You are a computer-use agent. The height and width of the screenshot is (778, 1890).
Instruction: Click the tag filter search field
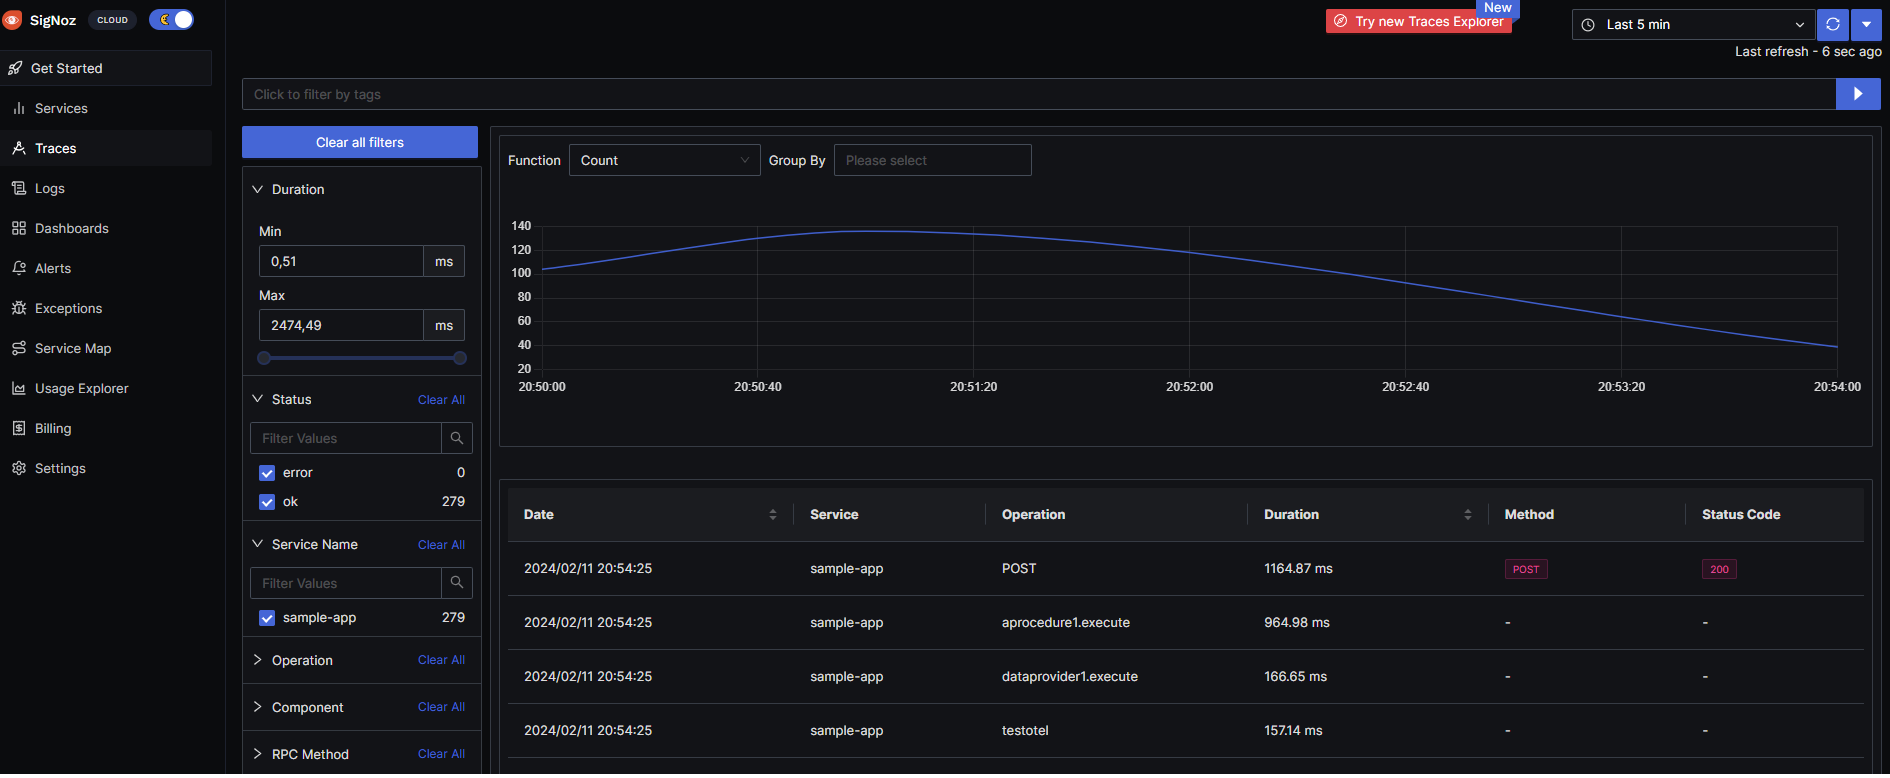coord(1039,94)
